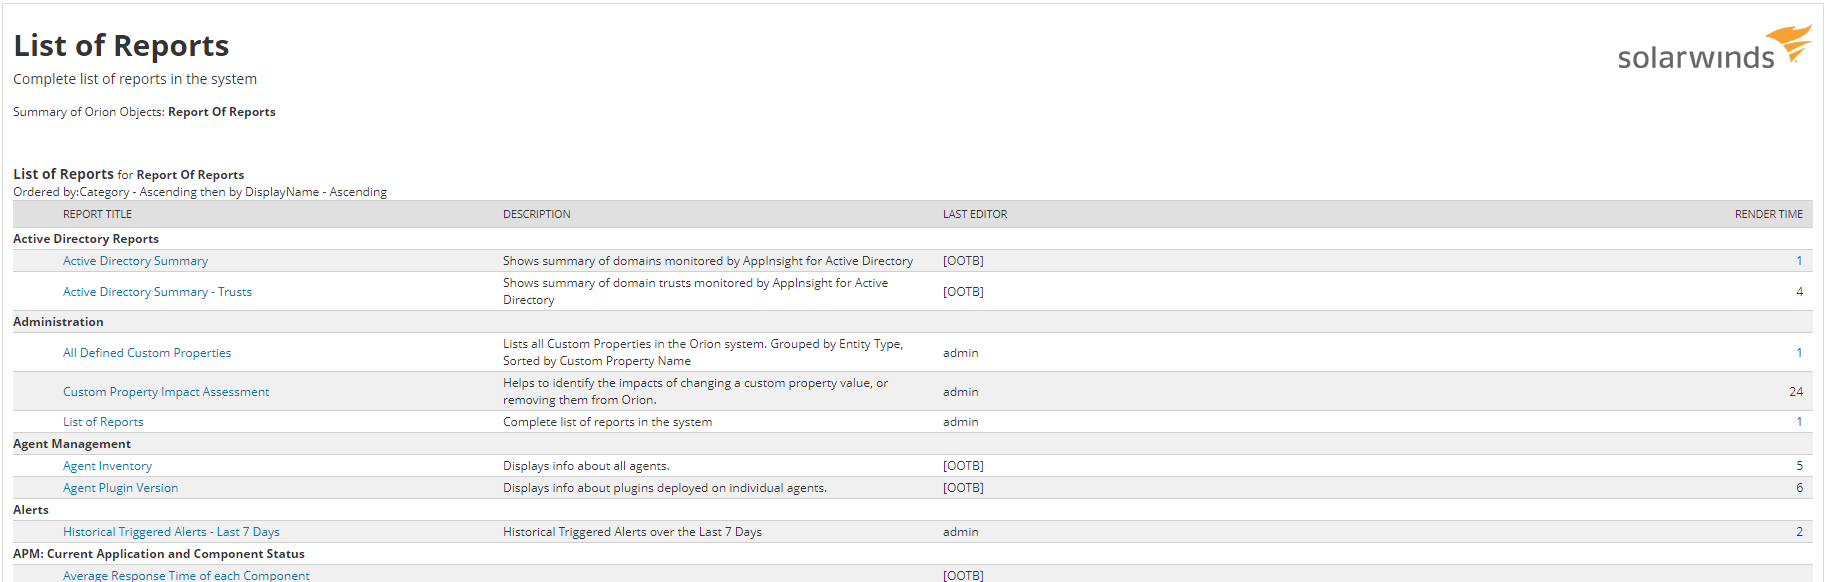The width and height of the screenshot is (1827, 582).
Task: Click render time 5 for Agent Inventory
Action: pos(1799,466)
